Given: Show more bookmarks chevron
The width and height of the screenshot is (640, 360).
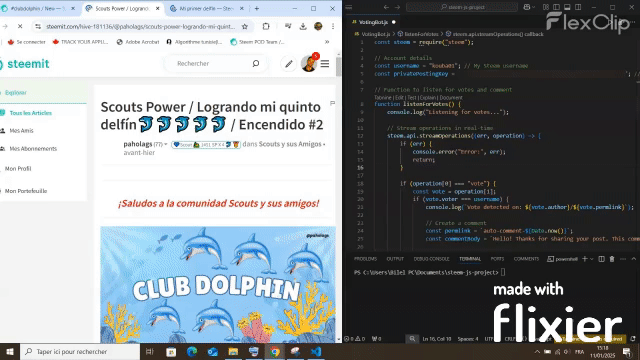Looking at the screenshot, I should [327, 42].
